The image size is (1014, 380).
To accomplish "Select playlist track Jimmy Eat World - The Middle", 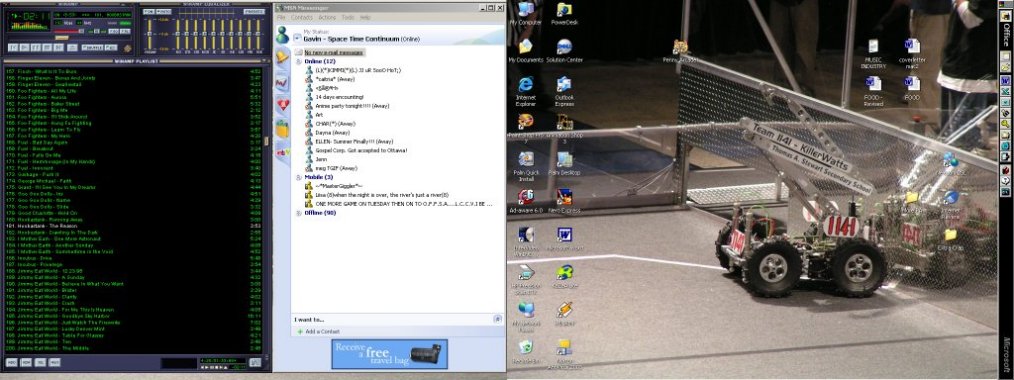I will point(133,348).
